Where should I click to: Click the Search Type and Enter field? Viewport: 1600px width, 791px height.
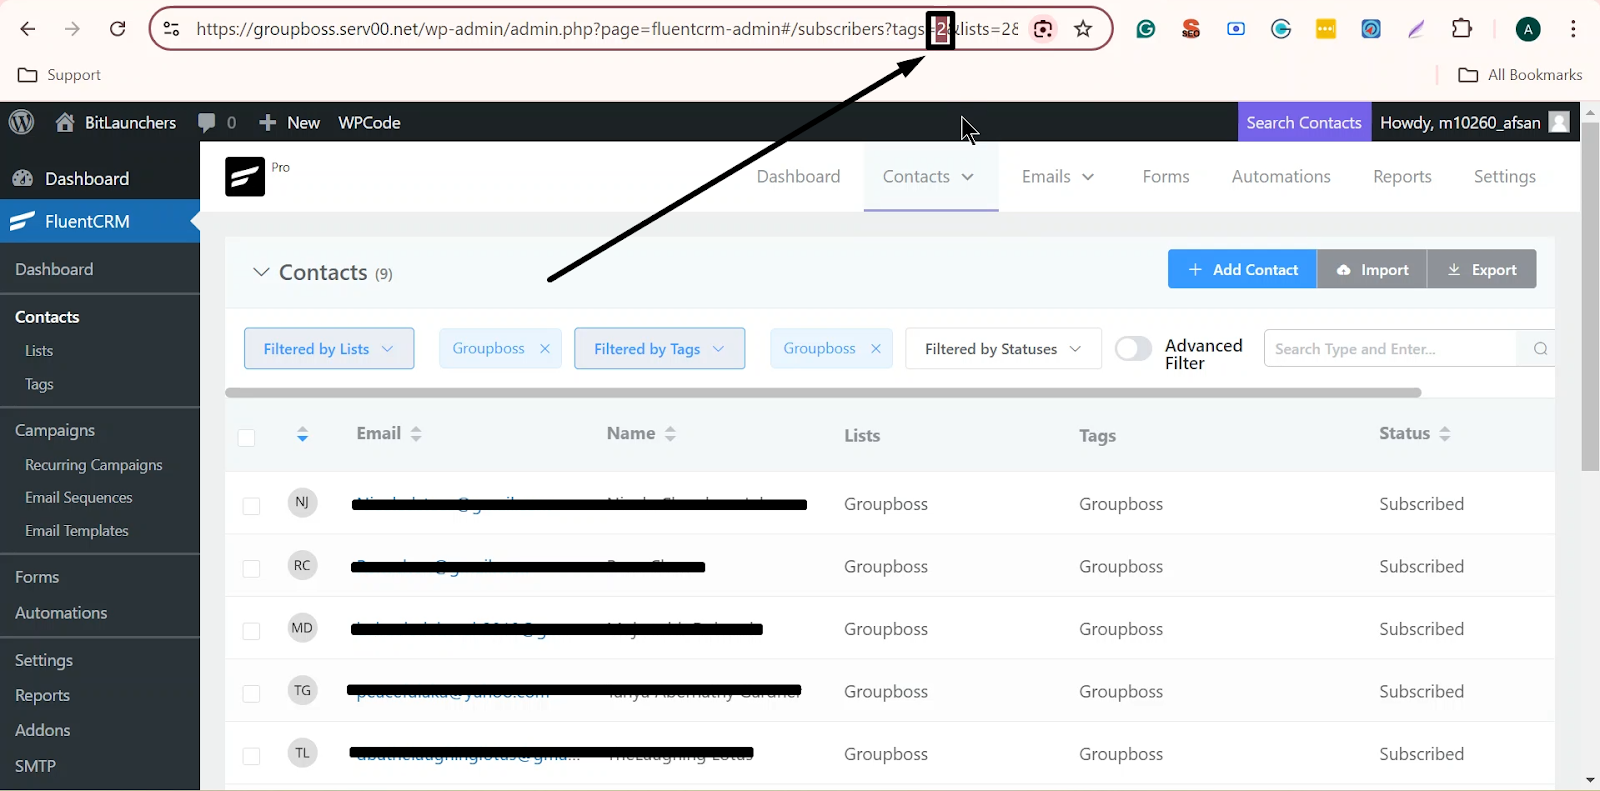point(1390,348)
